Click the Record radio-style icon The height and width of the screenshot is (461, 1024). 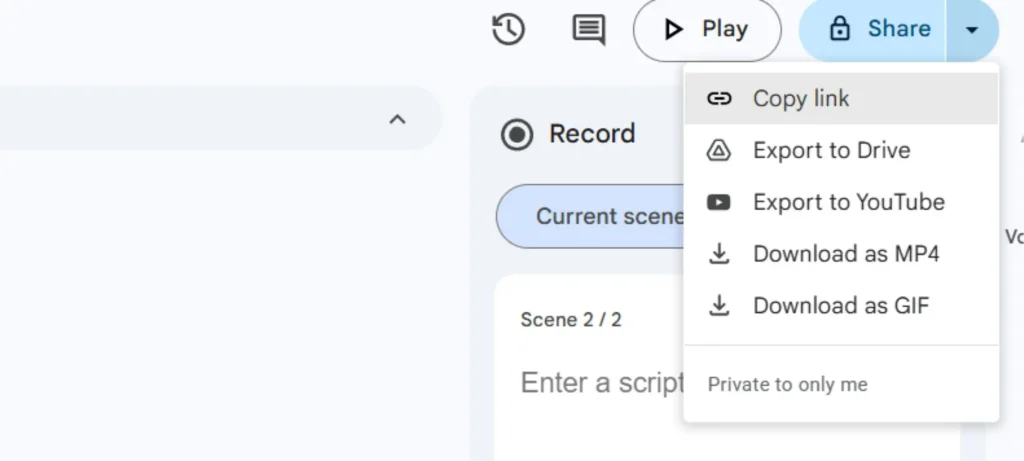[x=517, y=134]
